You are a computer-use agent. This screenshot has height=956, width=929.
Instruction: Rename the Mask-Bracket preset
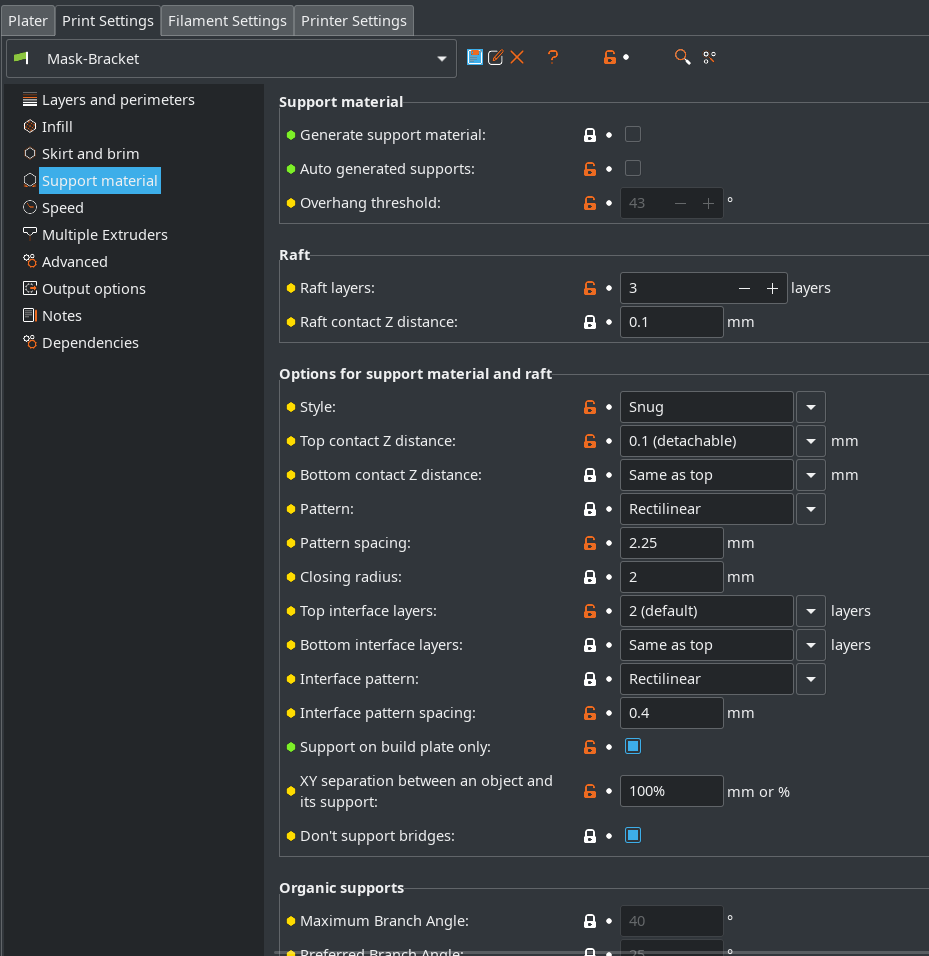tap(496, 57)
